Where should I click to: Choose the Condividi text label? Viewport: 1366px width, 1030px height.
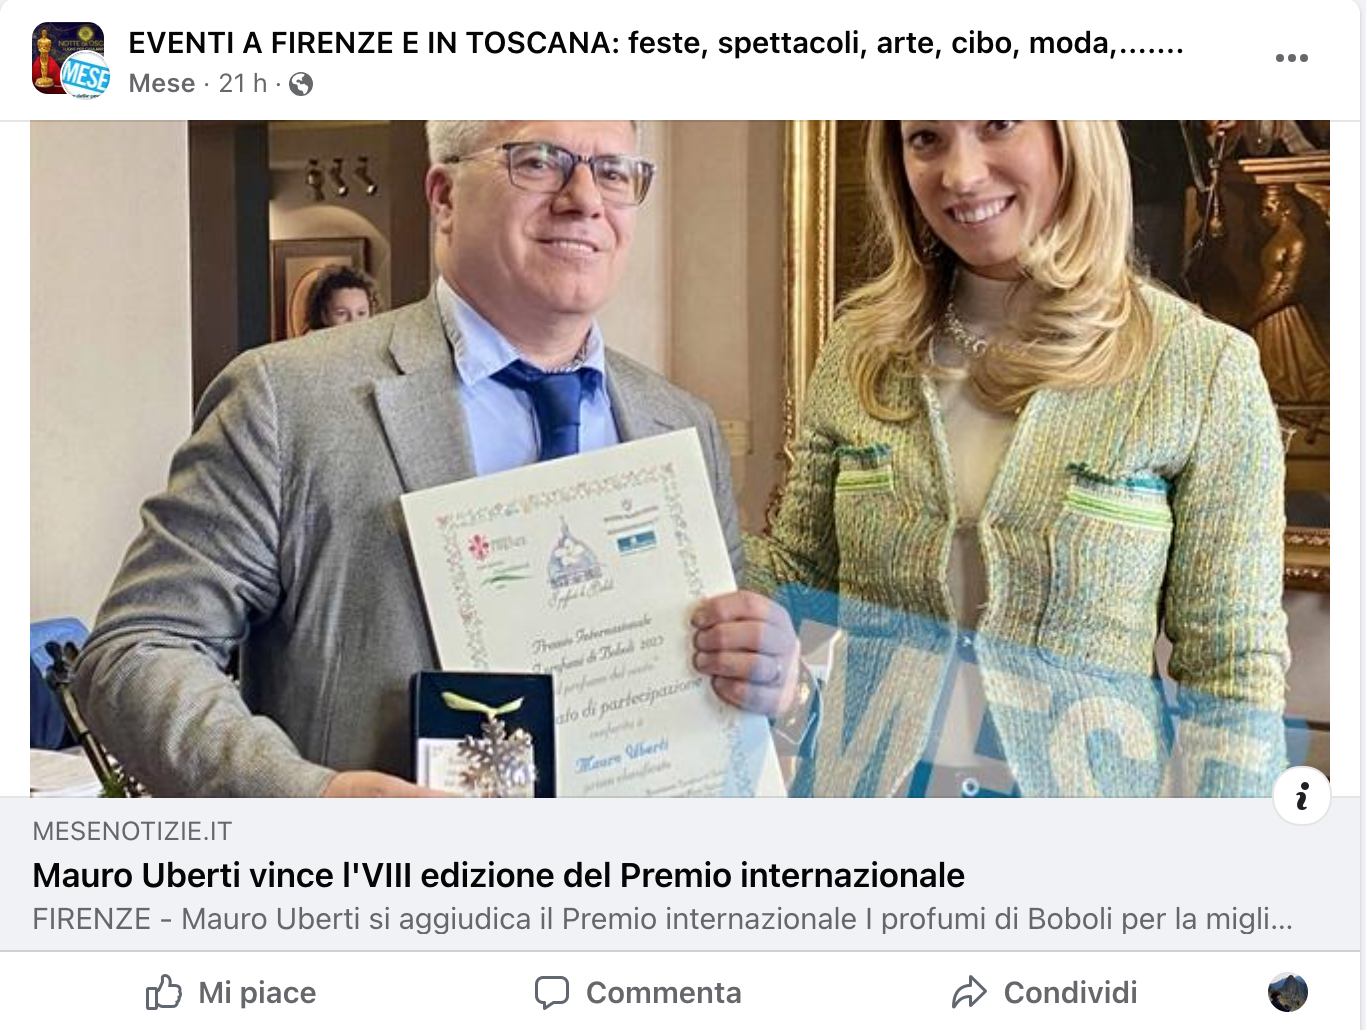coord(1070,992)
